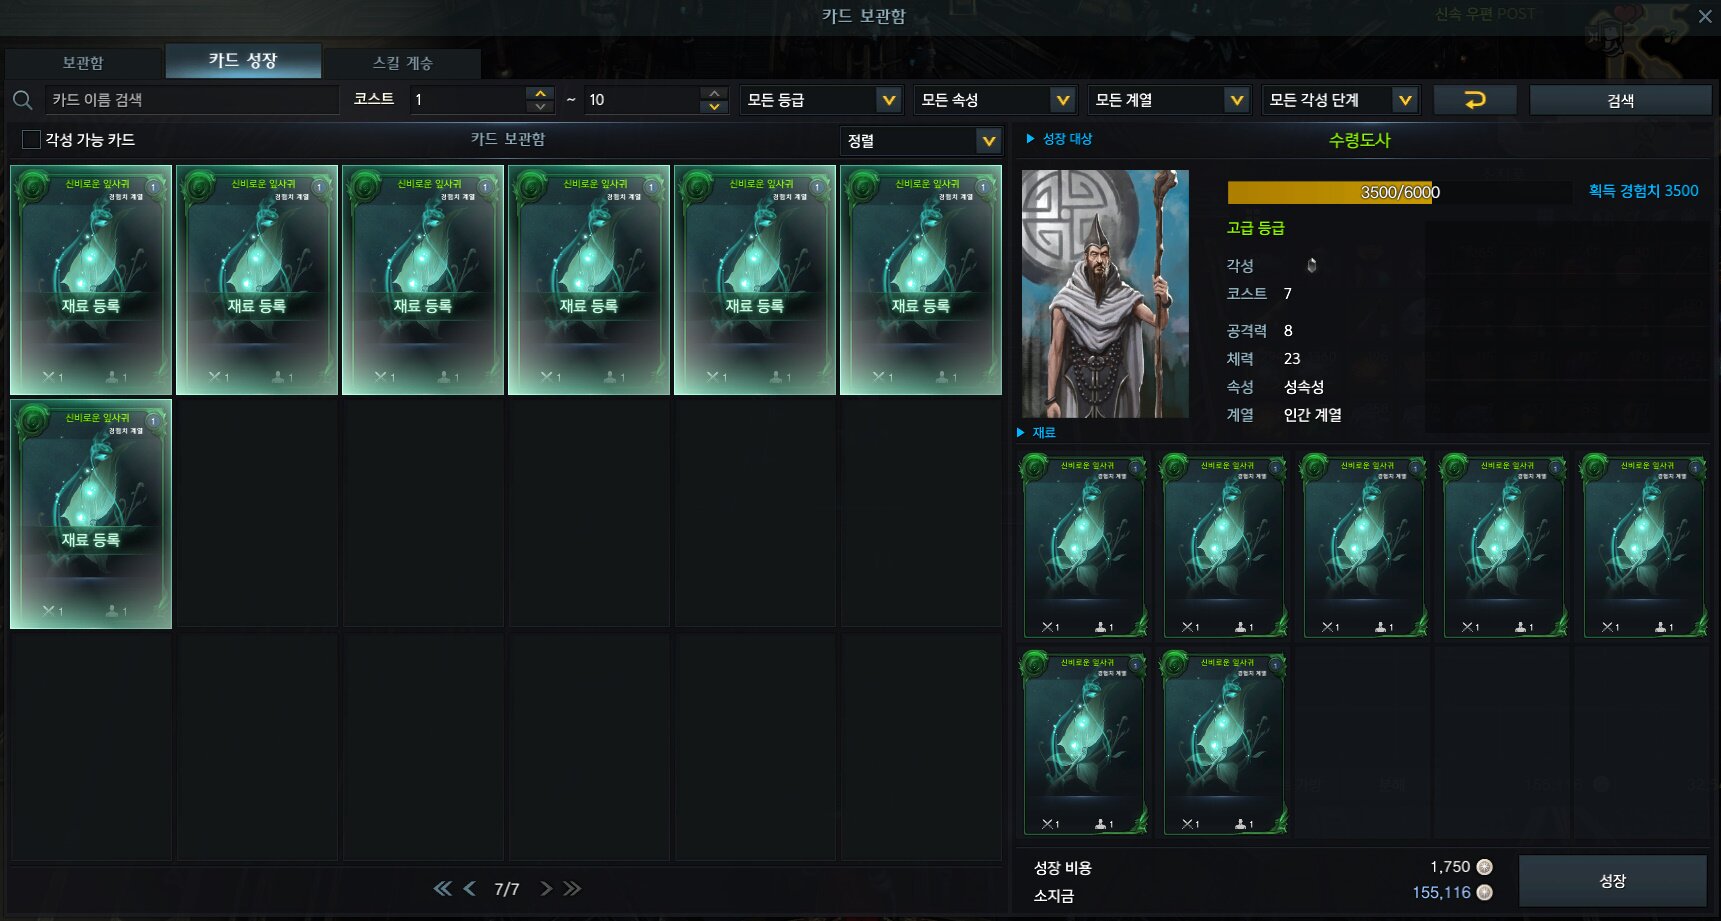Click the 3500/6000 experience progress bar
The image size is (1721, 921).
pos(1400,192)
